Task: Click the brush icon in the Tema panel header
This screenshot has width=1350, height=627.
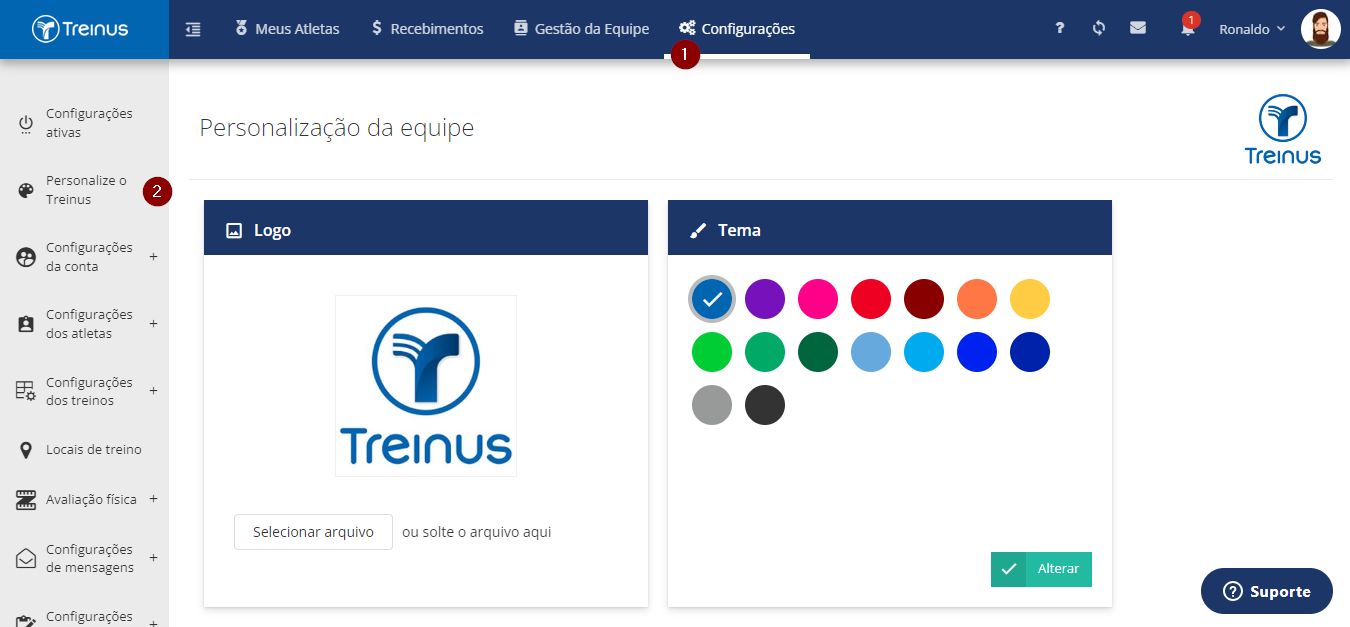Action: click(698, 230)
